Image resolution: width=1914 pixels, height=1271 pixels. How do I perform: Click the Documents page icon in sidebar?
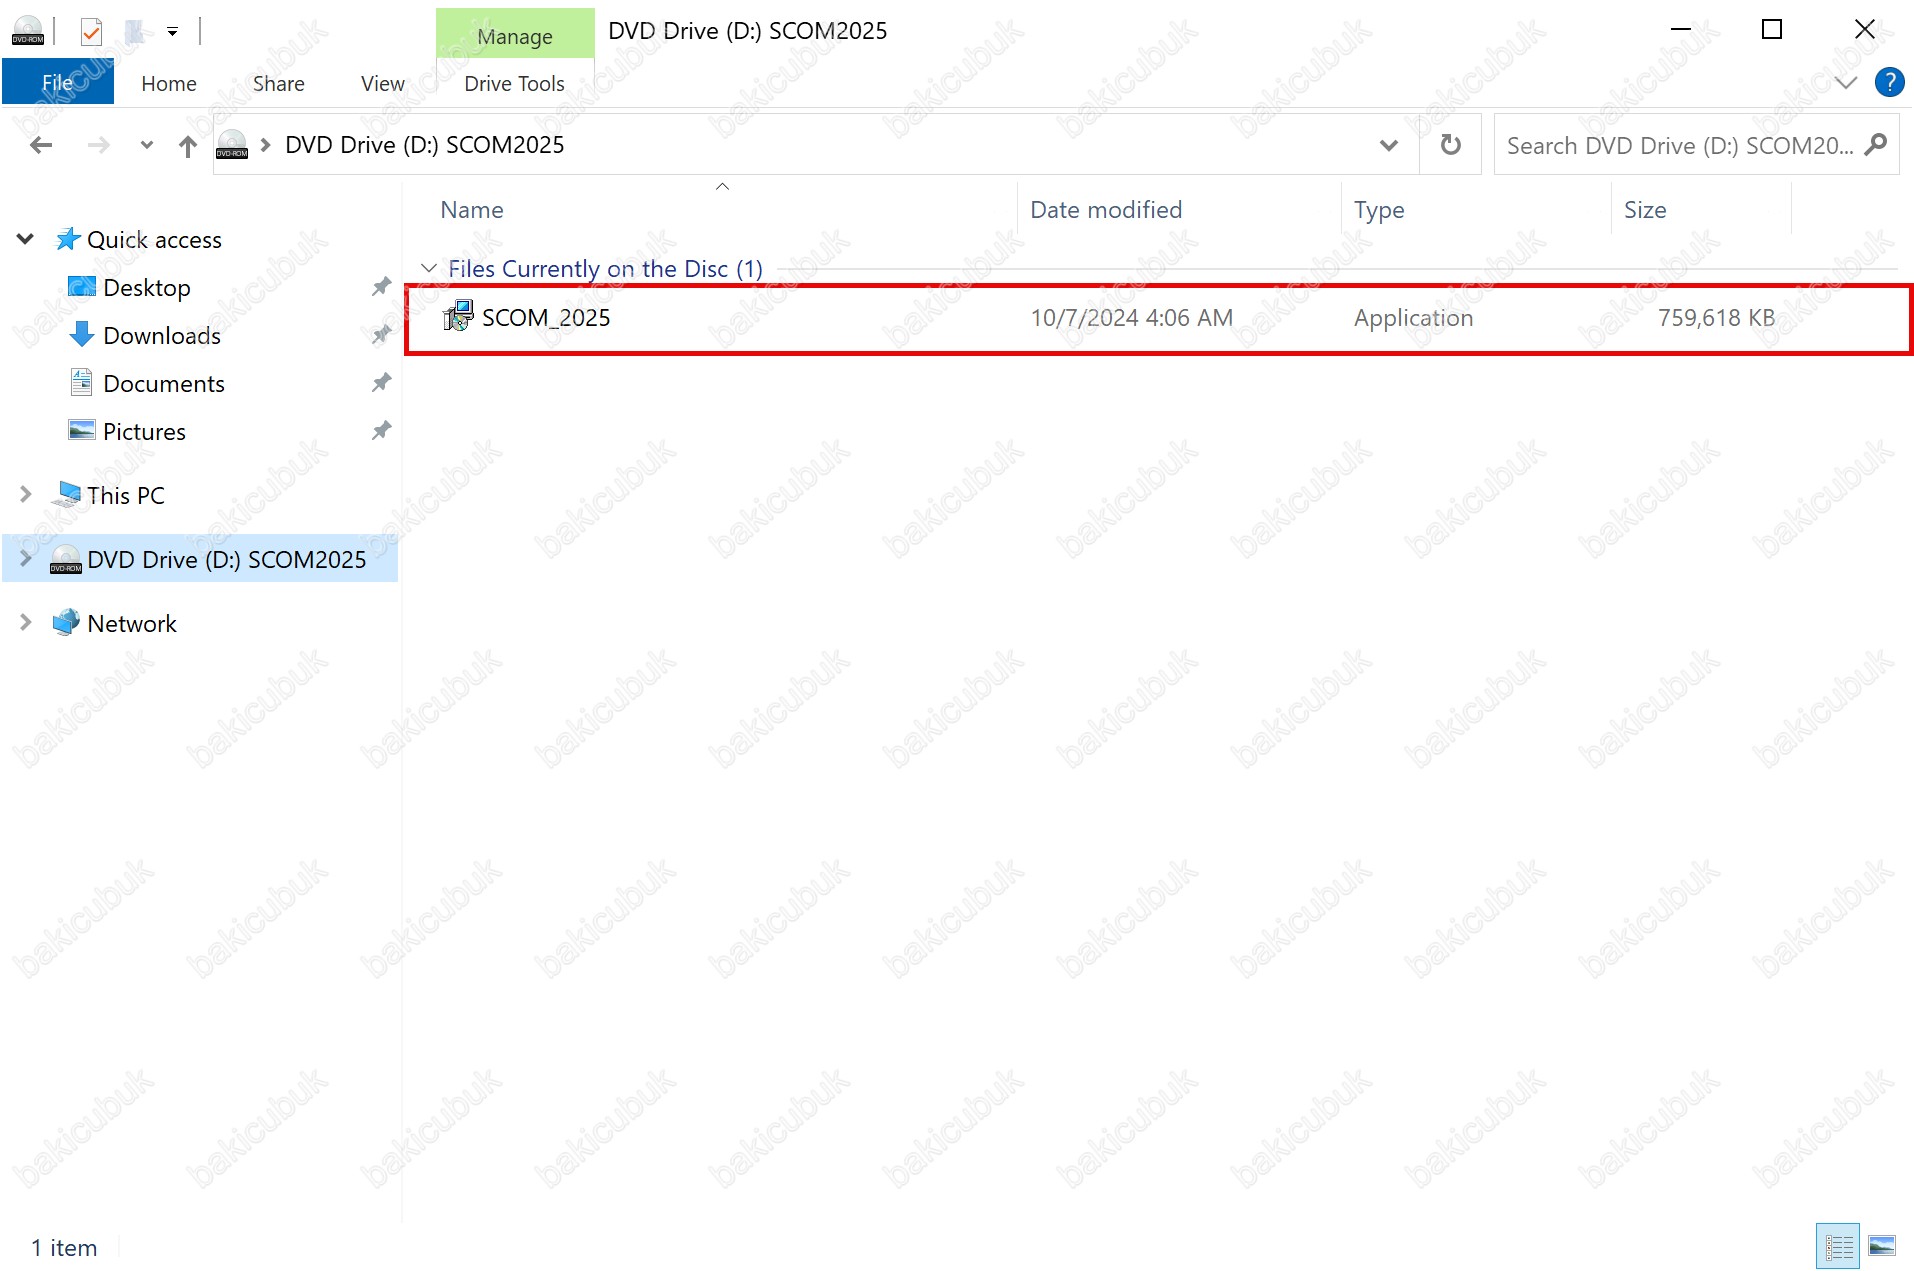[x=82, y=382]
